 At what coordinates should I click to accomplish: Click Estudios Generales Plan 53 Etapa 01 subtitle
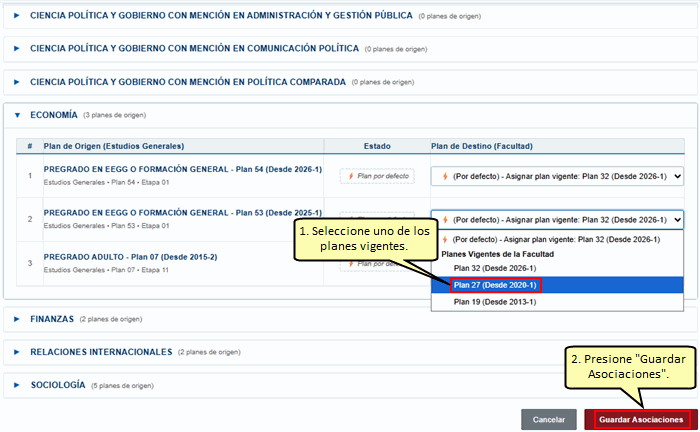pos(106,226)
